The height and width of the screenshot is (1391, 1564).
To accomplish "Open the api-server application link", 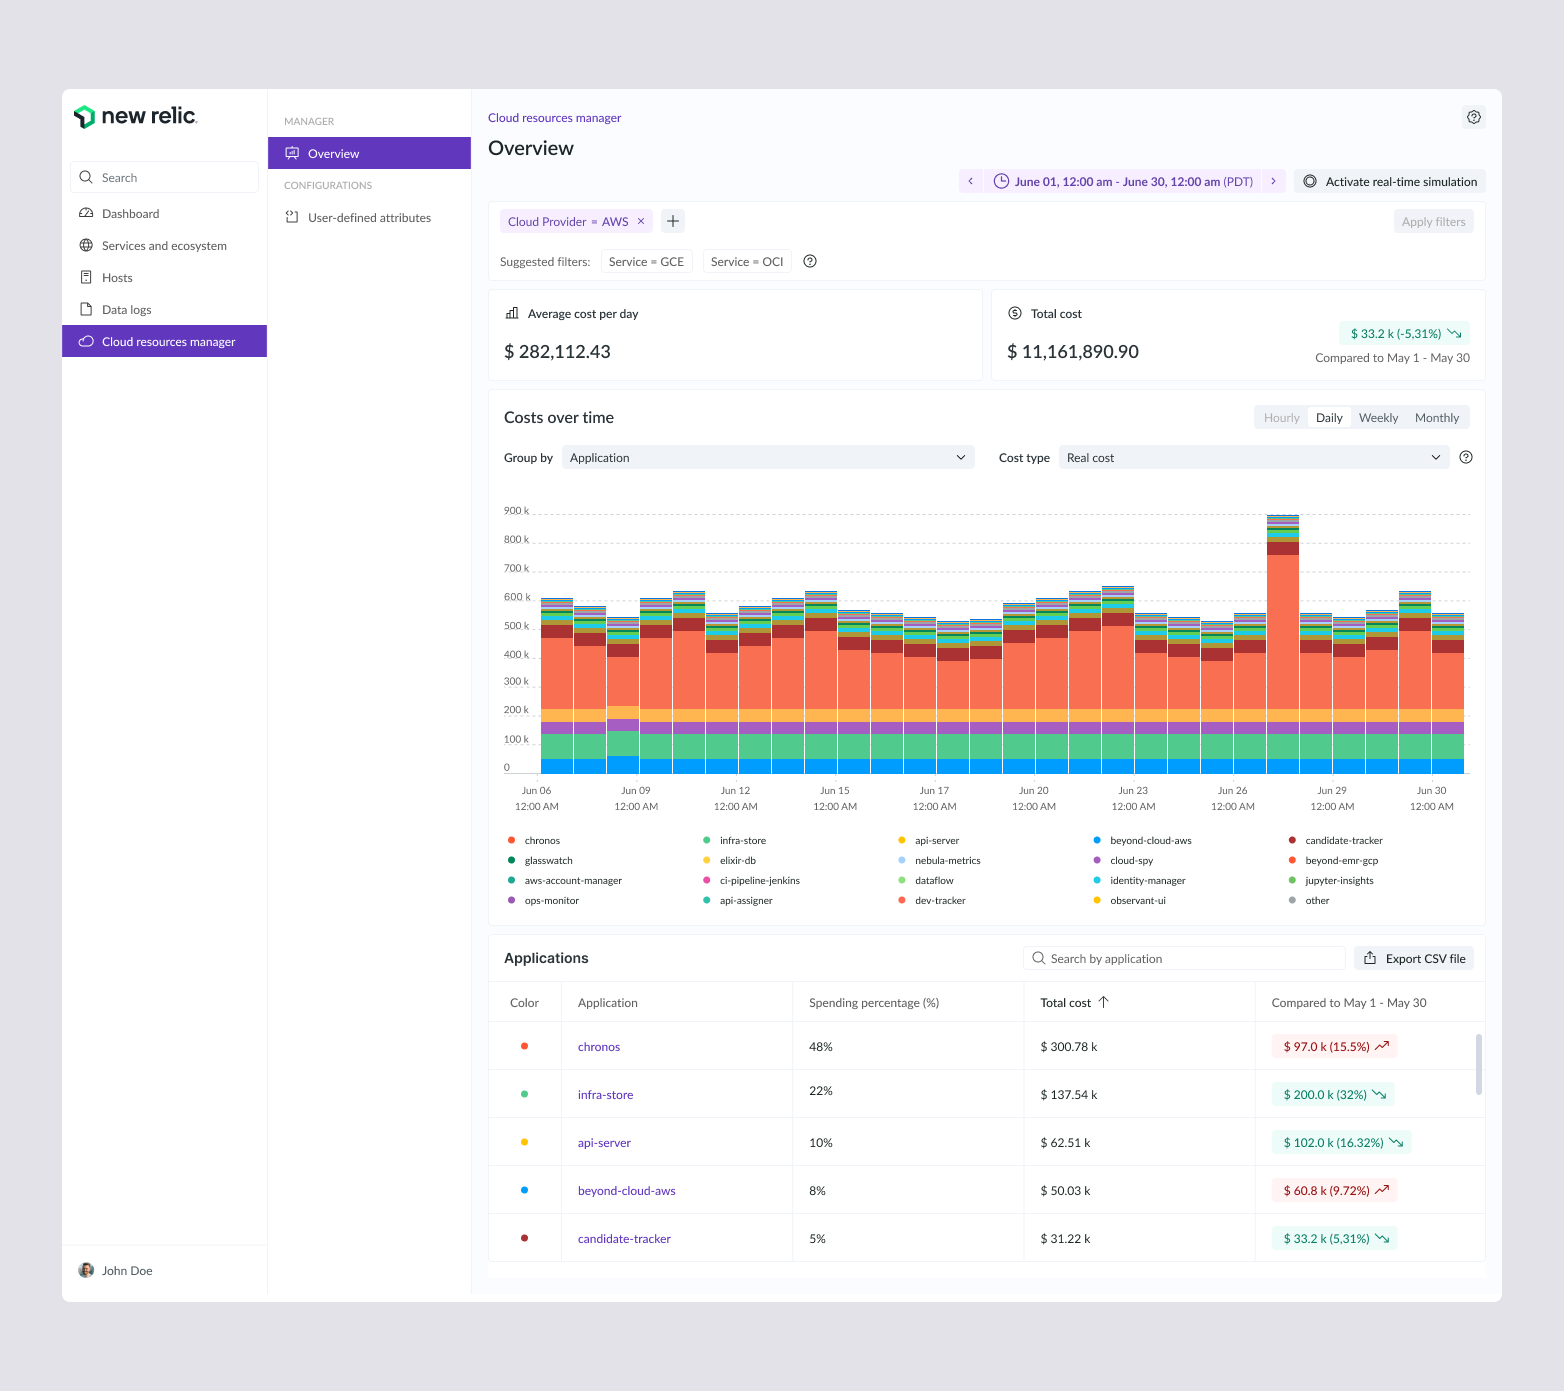I will pos(604,1142).
